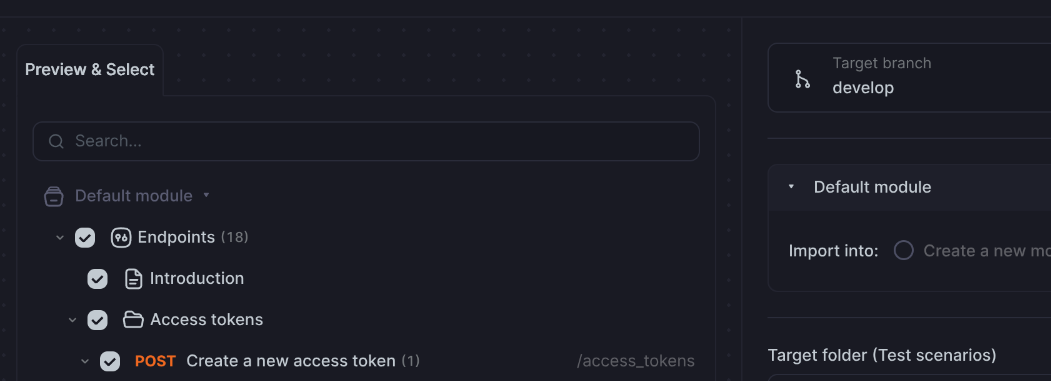Viewport: 1051px width, 381px height.
Task: Switch to Preview & Select tab
Action: 90,70
